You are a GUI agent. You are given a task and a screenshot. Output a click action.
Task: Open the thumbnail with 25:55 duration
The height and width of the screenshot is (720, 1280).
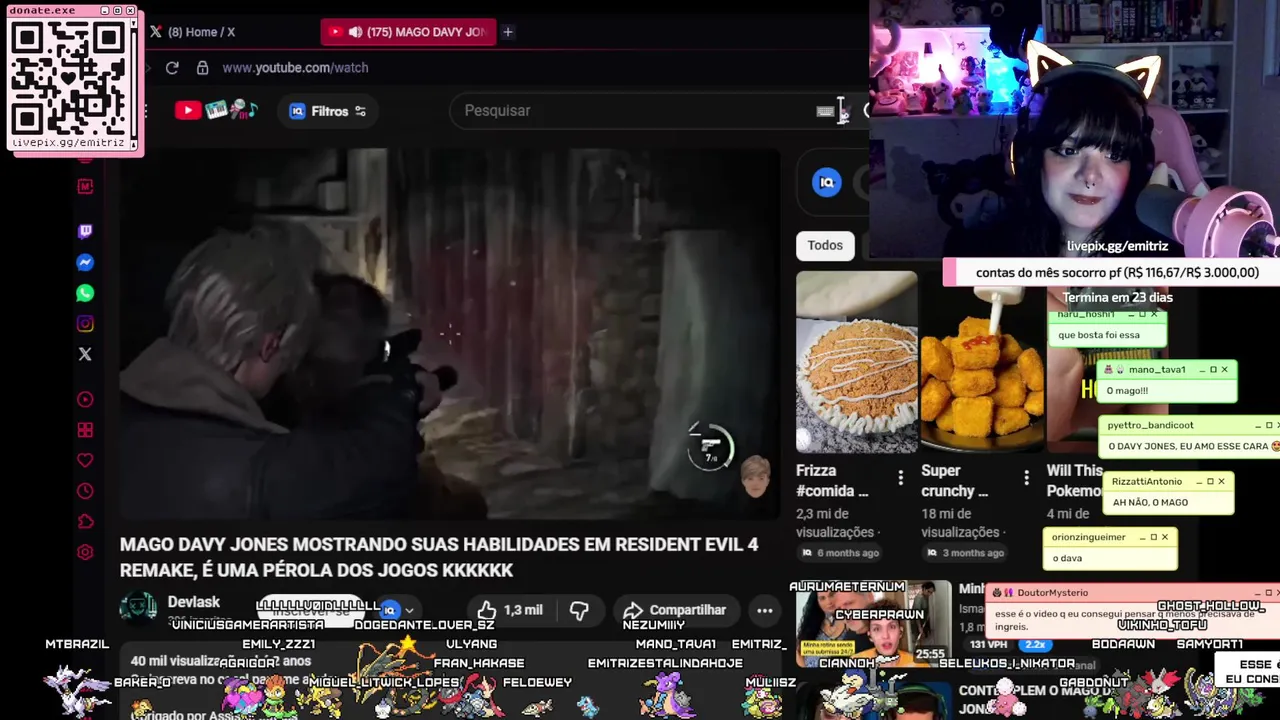pyautogui.click(x=874, y=626)
